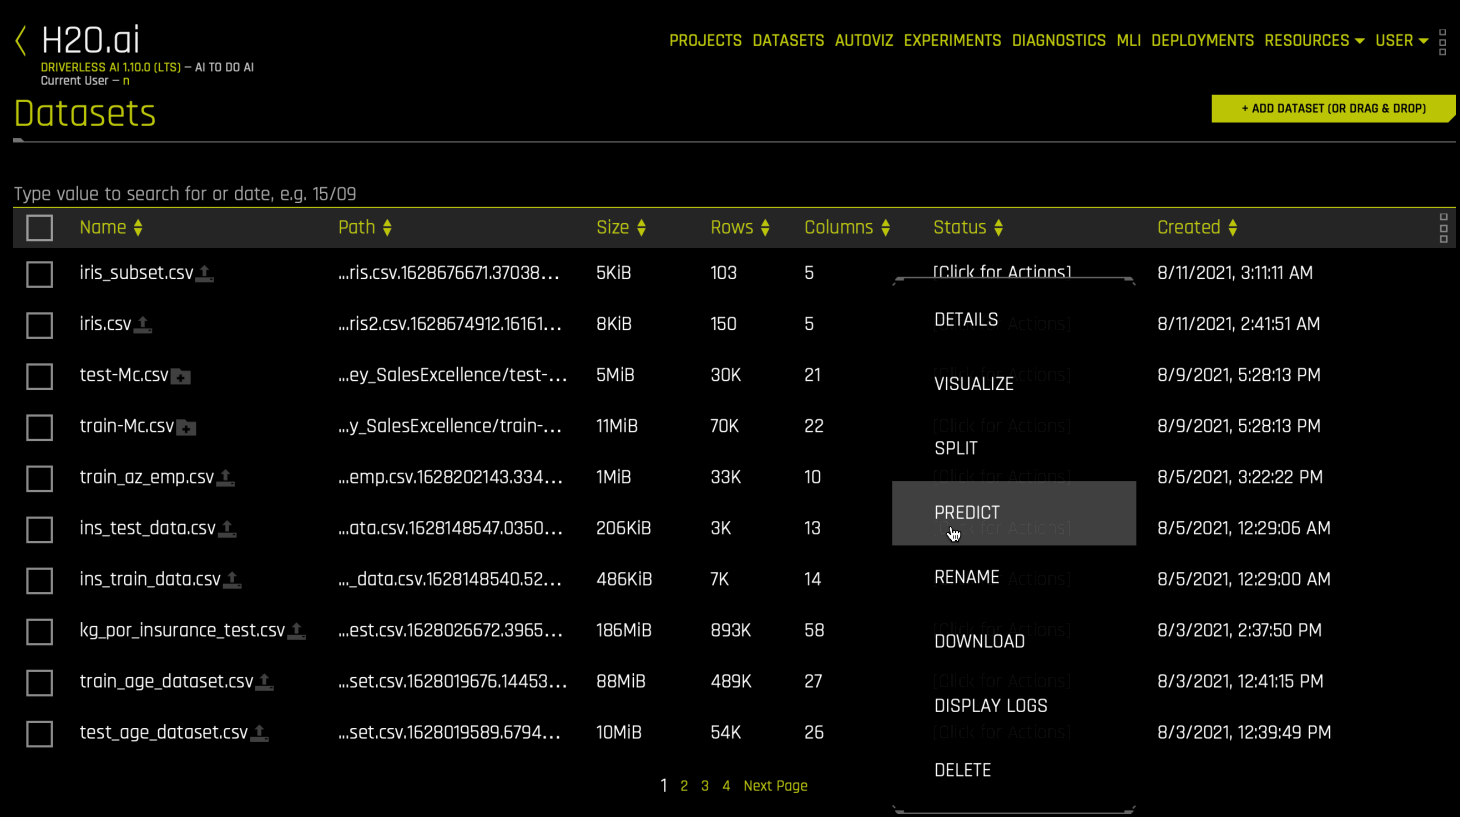The image size is (1460, 817).
Task: Open the MLI navigation tab
Action: click(1128, 41)
